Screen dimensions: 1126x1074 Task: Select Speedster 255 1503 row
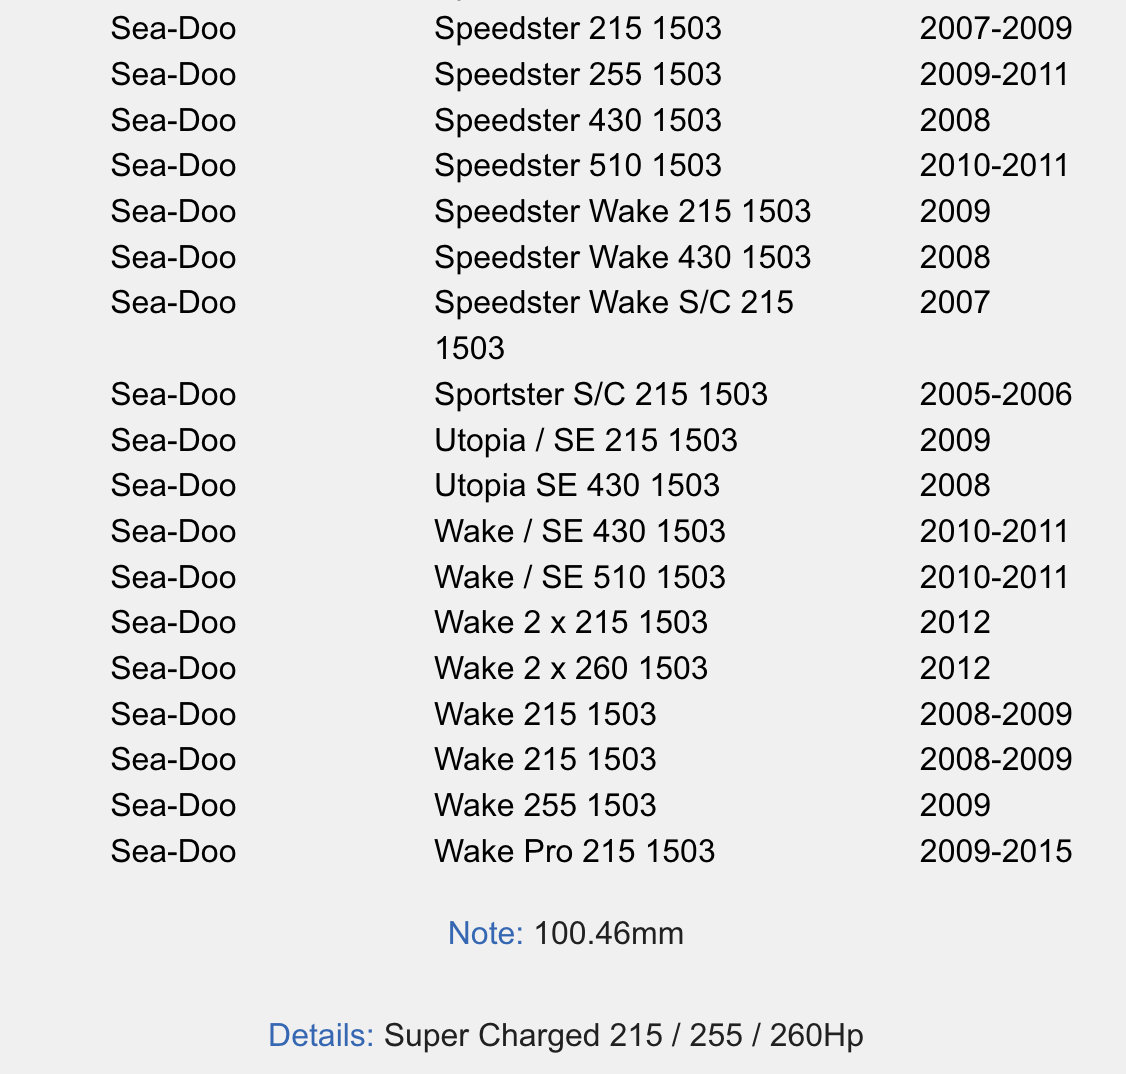[591, 75]
